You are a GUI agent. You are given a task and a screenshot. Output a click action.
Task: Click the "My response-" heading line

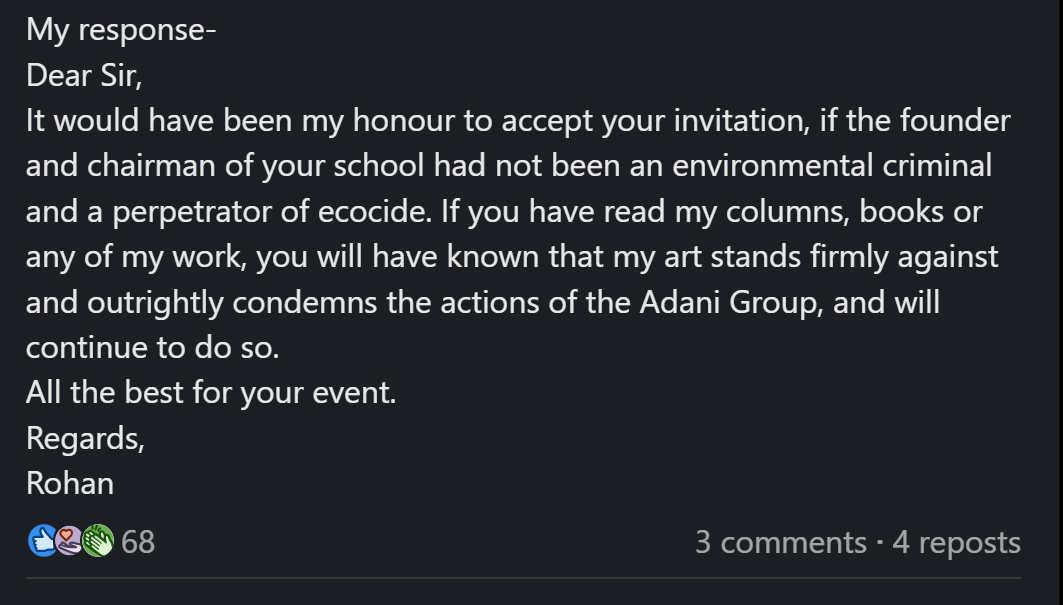(121, 30)
